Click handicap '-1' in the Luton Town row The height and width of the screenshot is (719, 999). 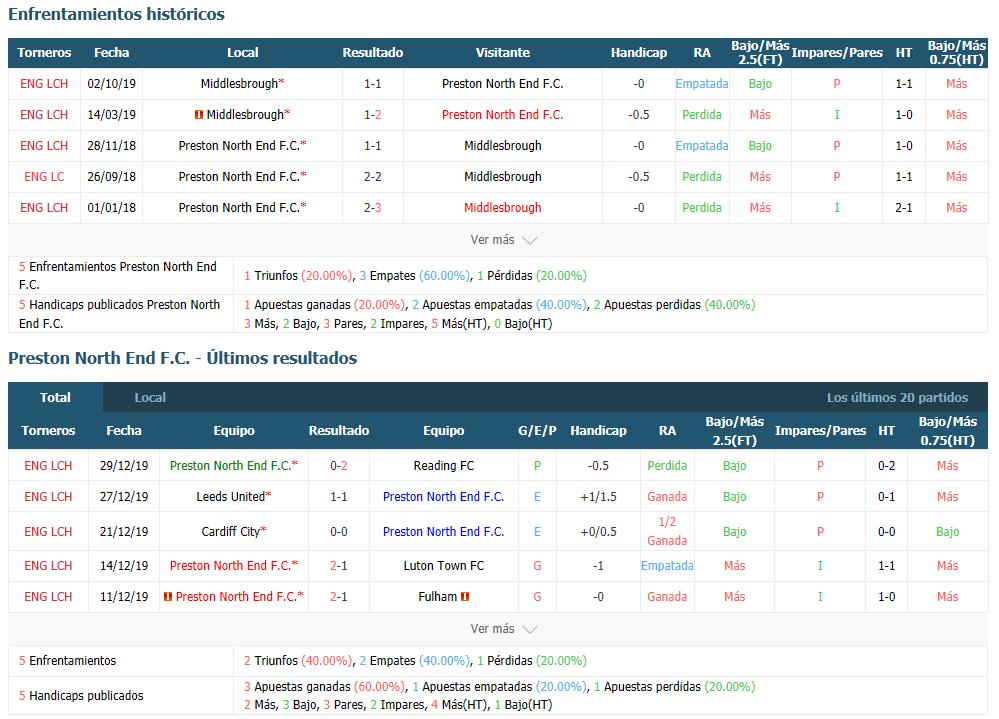(x=598, y=566)
